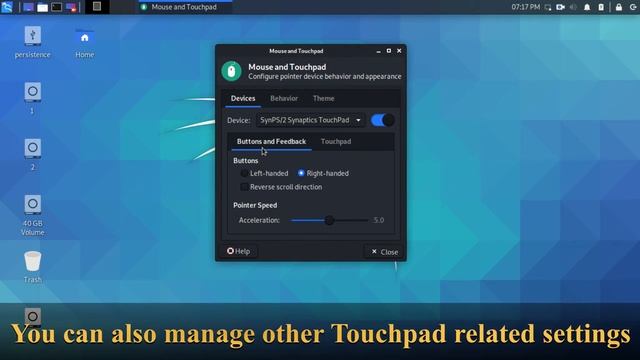Open the notifications bell icon
640x360 pixels.
(x=587, y=7)
